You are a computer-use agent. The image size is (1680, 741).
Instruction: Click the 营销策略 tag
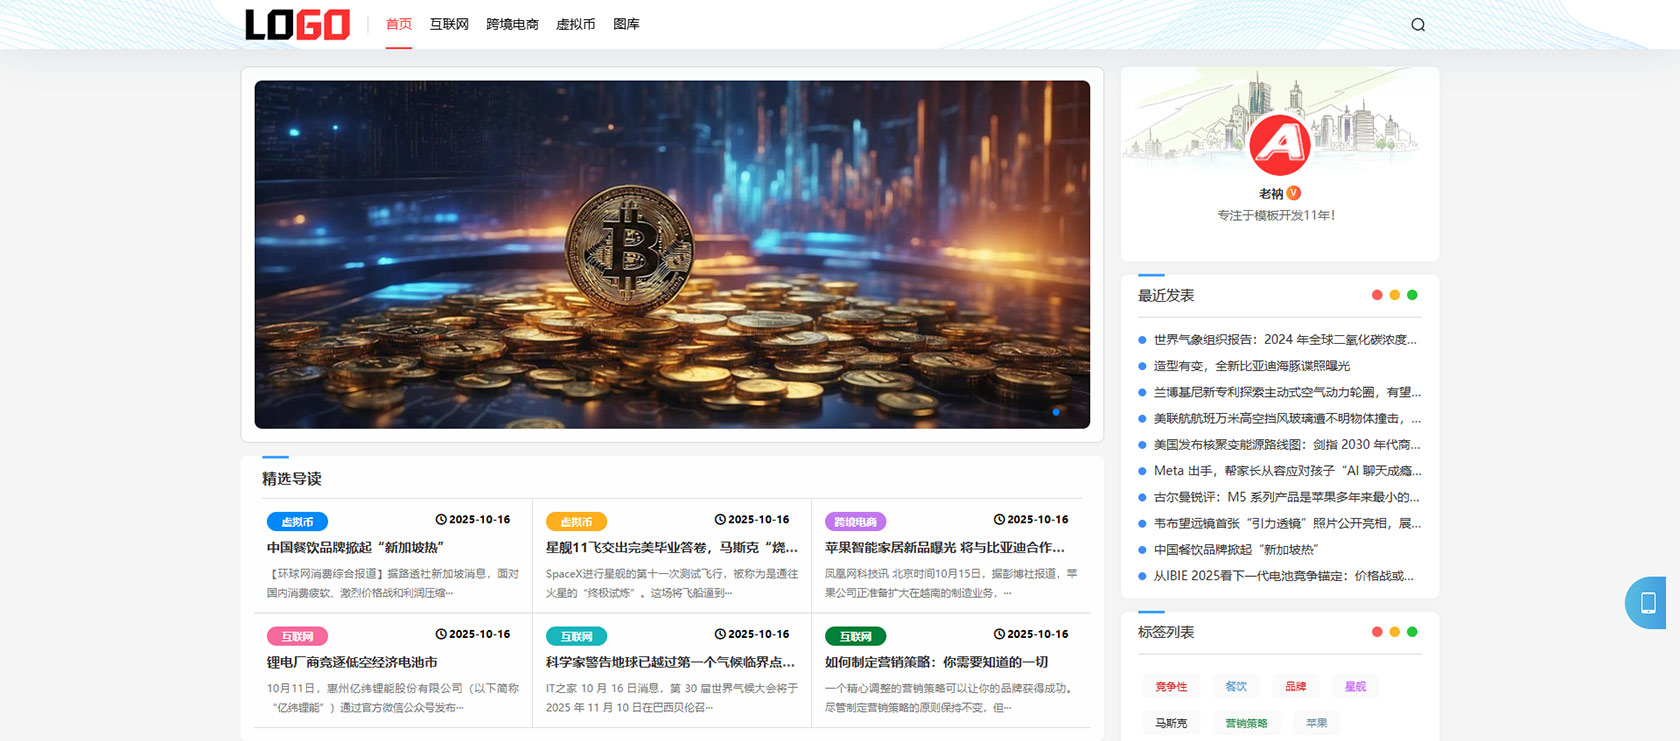pyautogui.click(x=1246, y=723)
